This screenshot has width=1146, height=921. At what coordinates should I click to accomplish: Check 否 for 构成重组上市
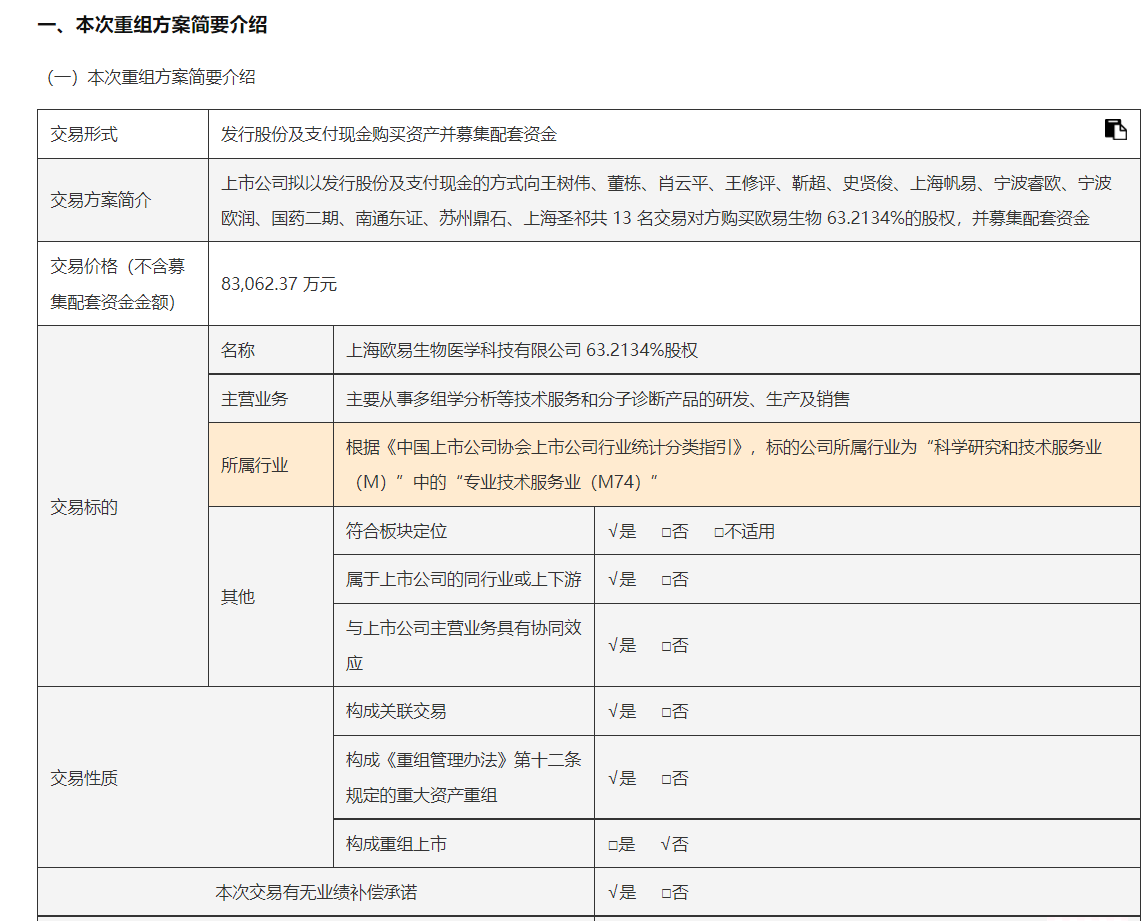pyautogui.click(x=675, y=844)
